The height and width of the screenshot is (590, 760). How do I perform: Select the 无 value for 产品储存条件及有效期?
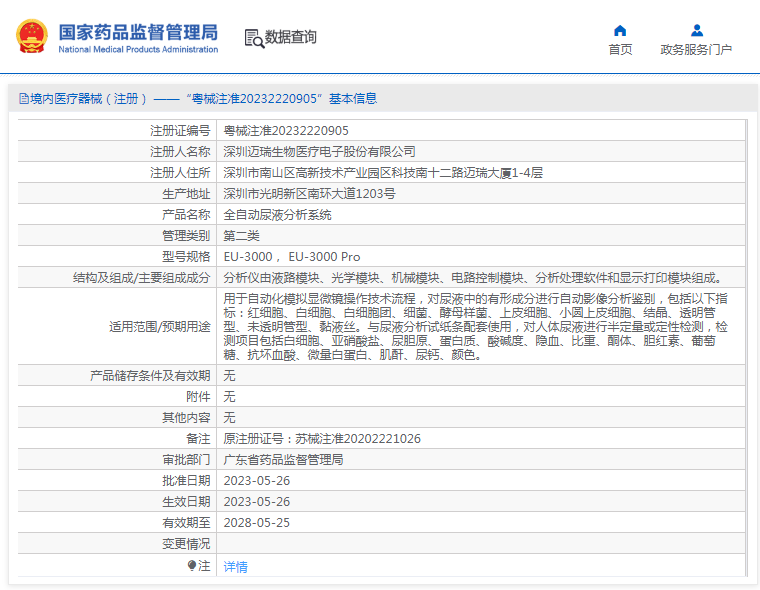coord(229,376)
